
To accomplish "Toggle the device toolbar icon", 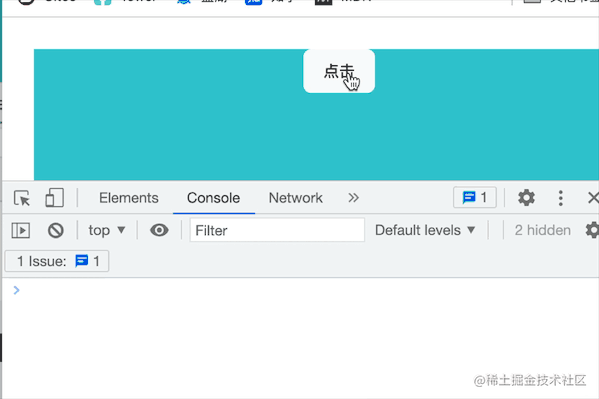I will (x=54, y=198).
